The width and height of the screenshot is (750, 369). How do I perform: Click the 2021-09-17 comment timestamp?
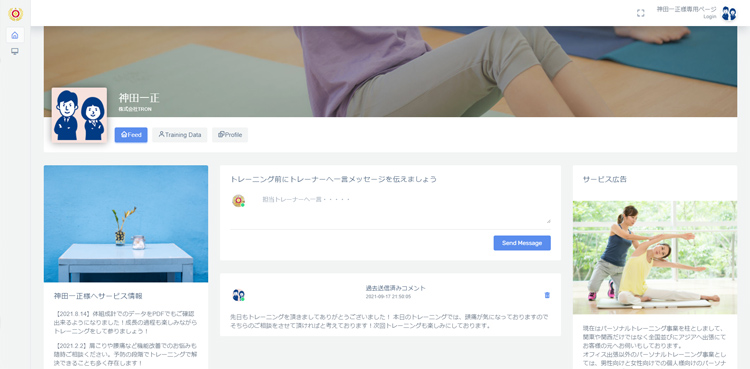(388, 297)
